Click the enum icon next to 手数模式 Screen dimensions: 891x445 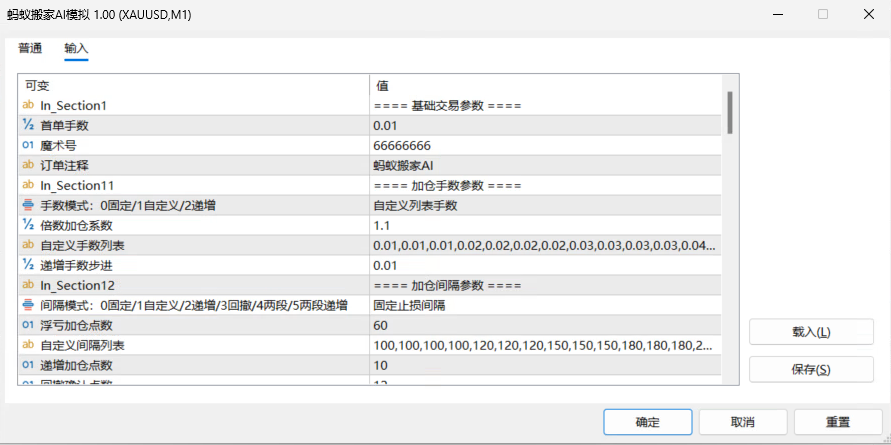click(28, 206)
